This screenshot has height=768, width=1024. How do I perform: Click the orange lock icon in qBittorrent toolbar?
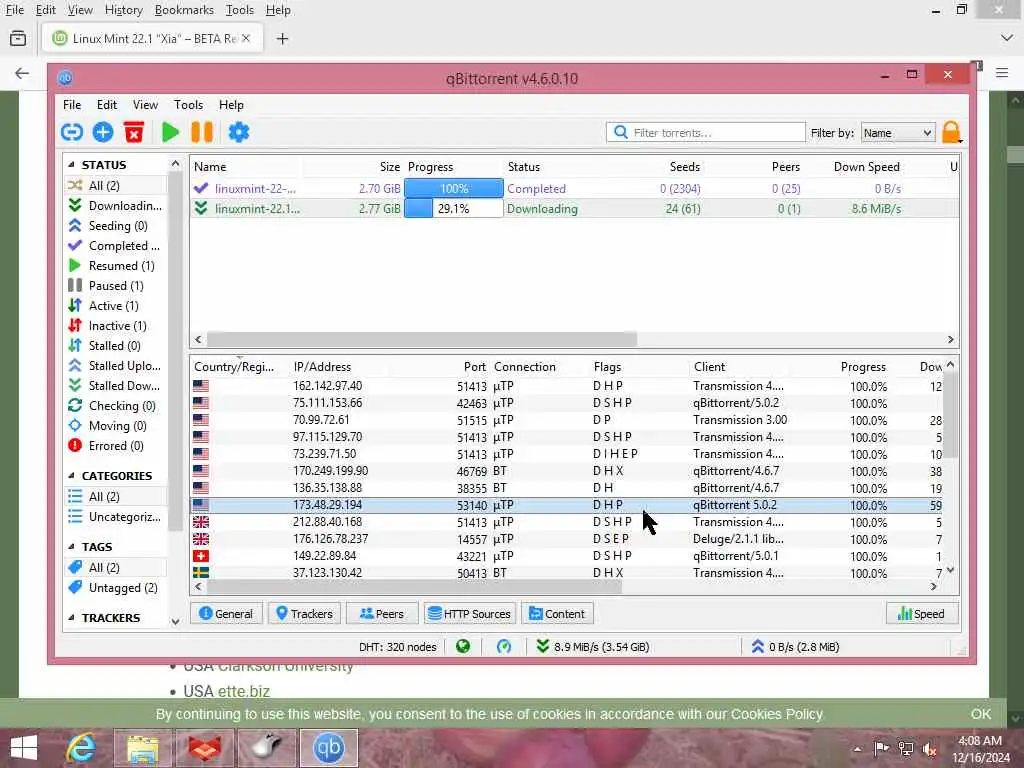952,133
